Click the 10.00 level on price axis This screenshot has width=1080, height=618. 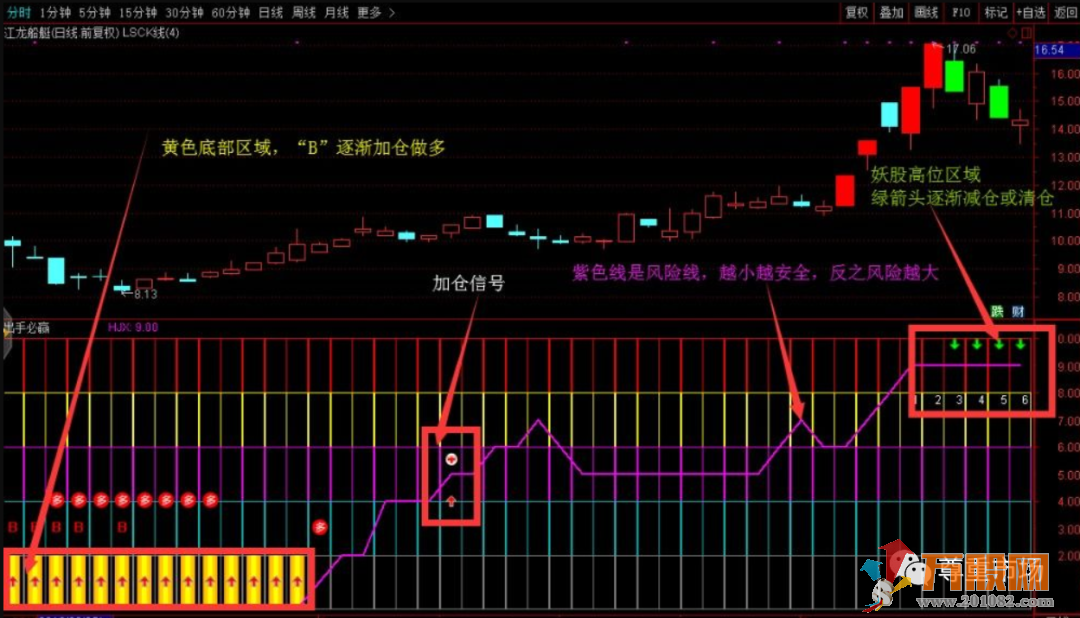[x=1065, y=240]
